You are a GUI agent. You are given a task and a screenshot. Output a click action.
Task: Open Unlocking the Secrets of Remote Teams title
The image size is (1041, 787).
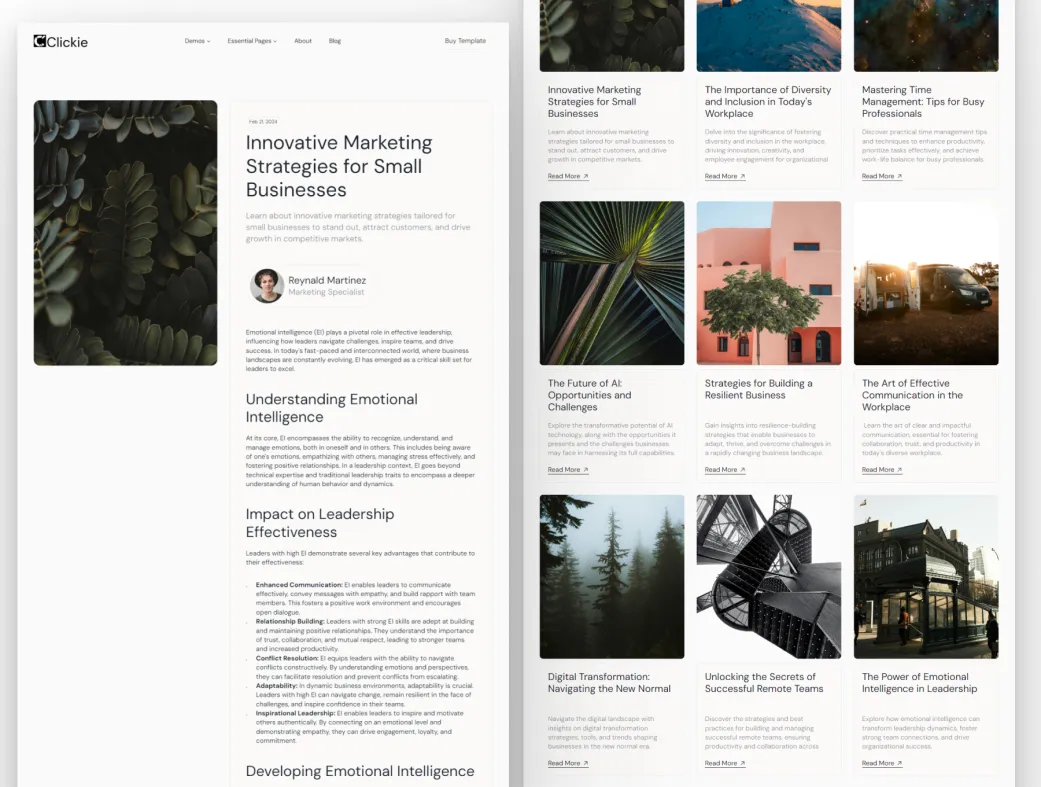[x=763, y=683]
